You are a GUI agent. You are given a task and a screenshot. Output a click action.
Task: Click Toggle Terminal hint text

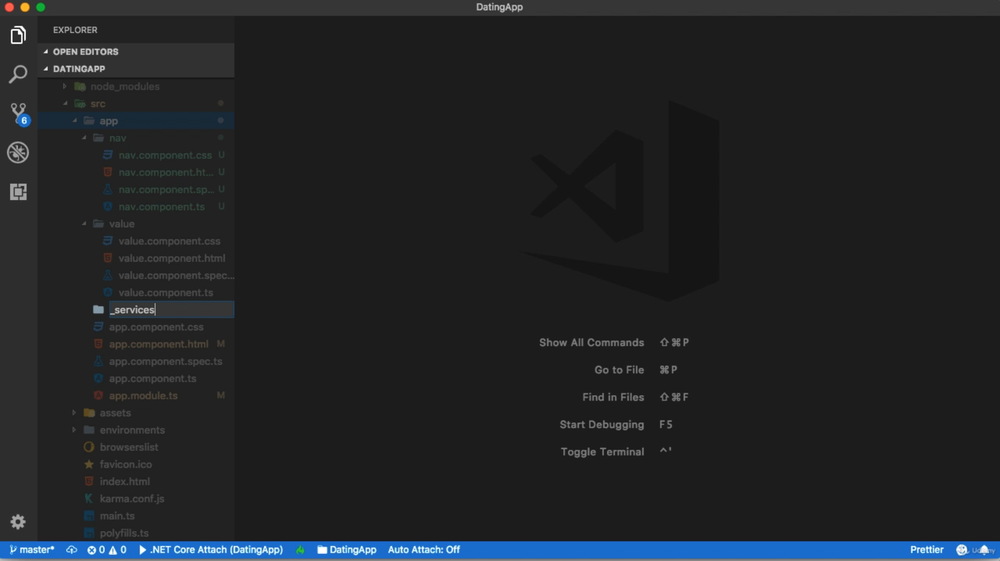(x=602, y=452)
